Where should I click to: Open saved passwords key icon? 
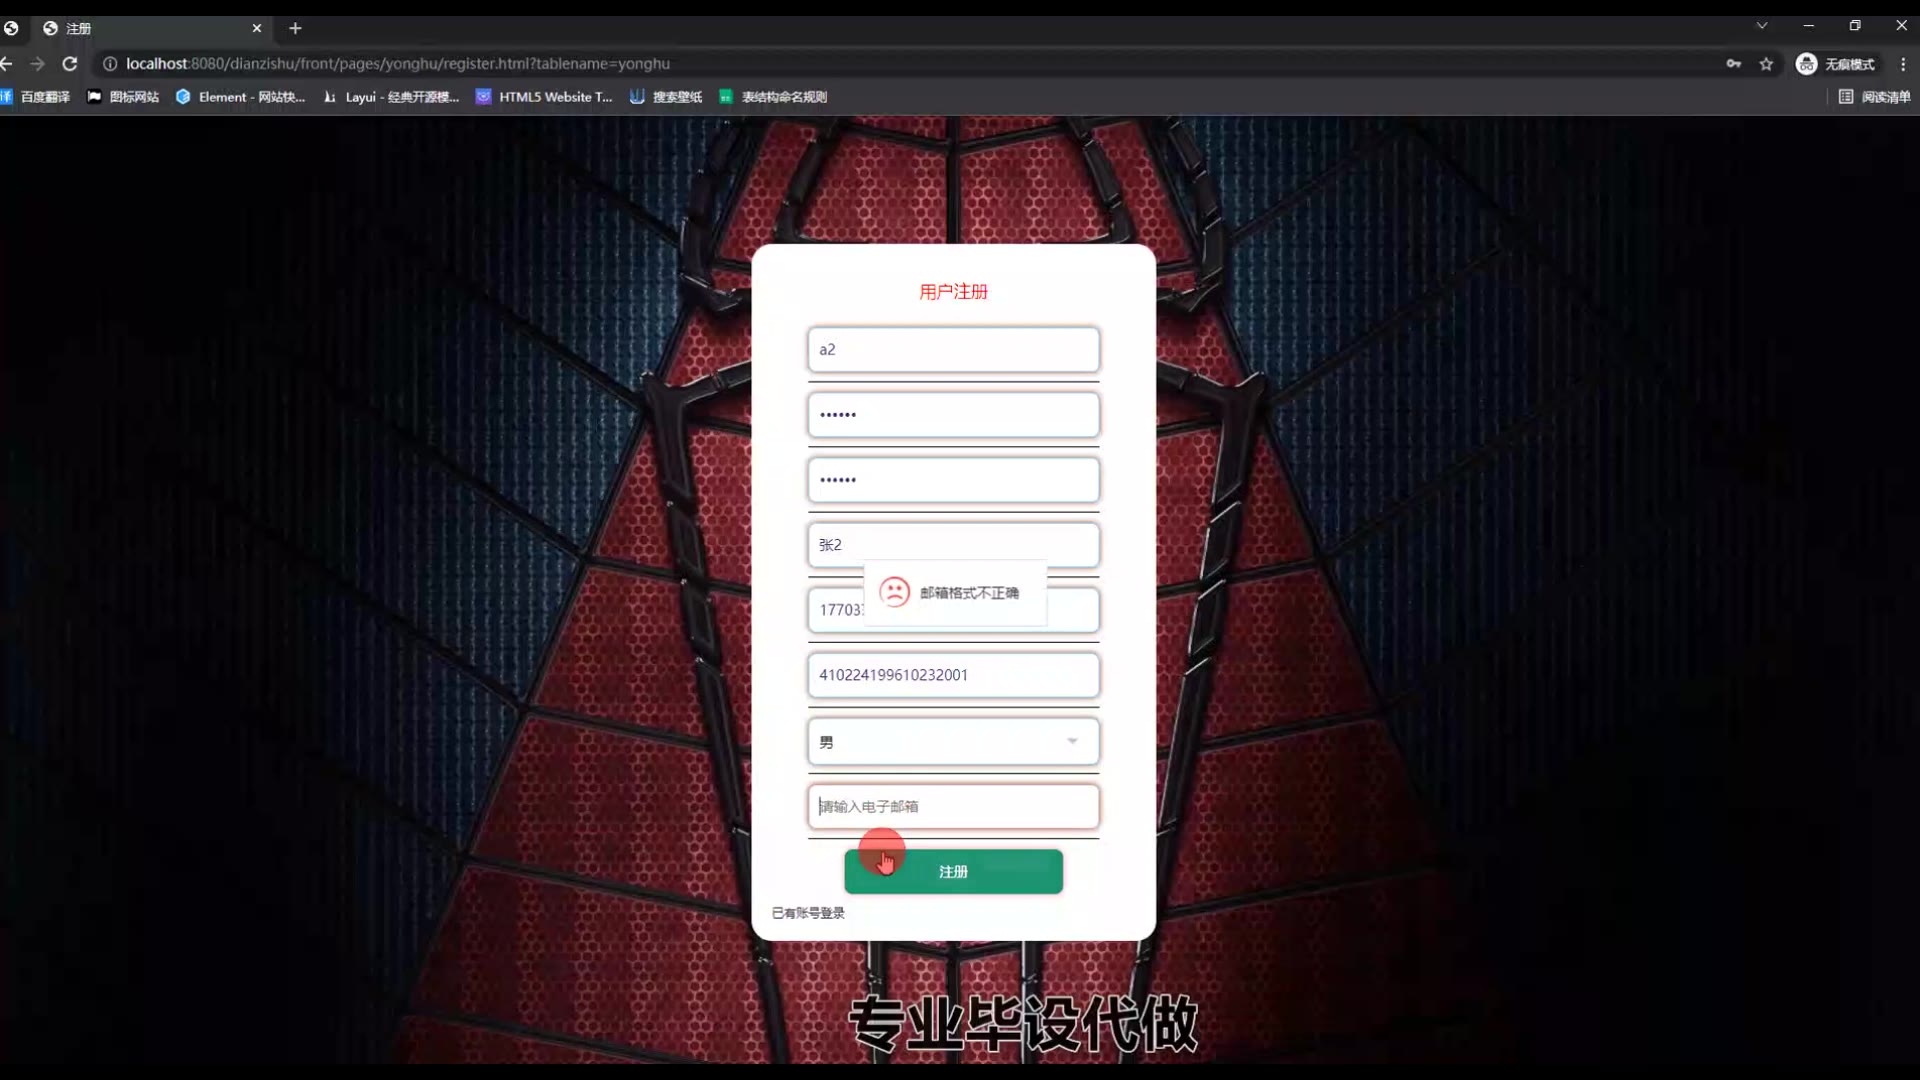pos(1733,64)
